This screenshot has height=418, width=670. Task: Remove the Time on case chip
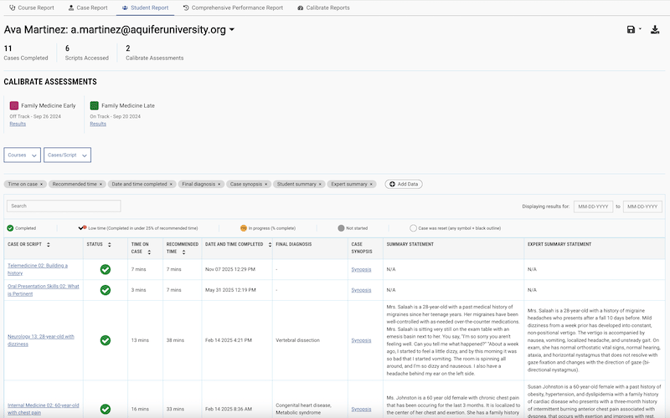click(x=41, y=184)
